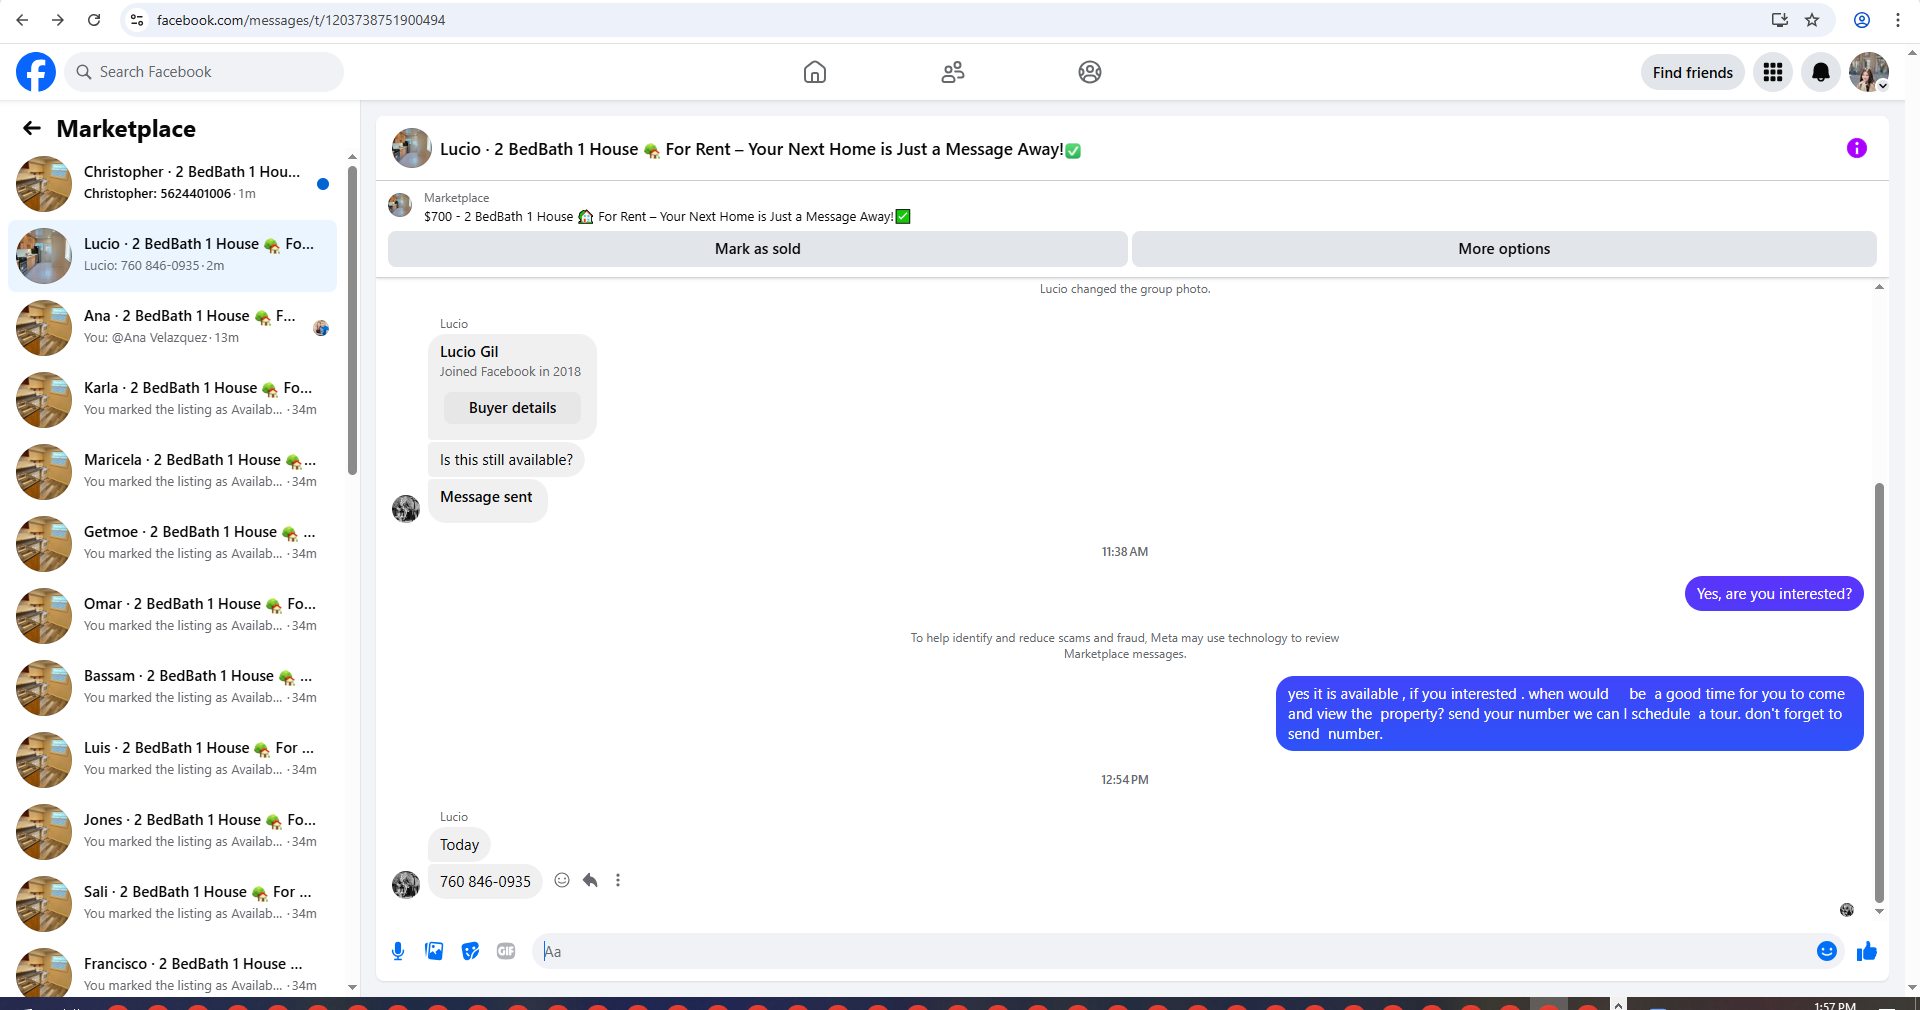Open Maricela conversation
The height and width of the screenshot is (1010, 1920).
pyautogui.click(x=172, y=472)
